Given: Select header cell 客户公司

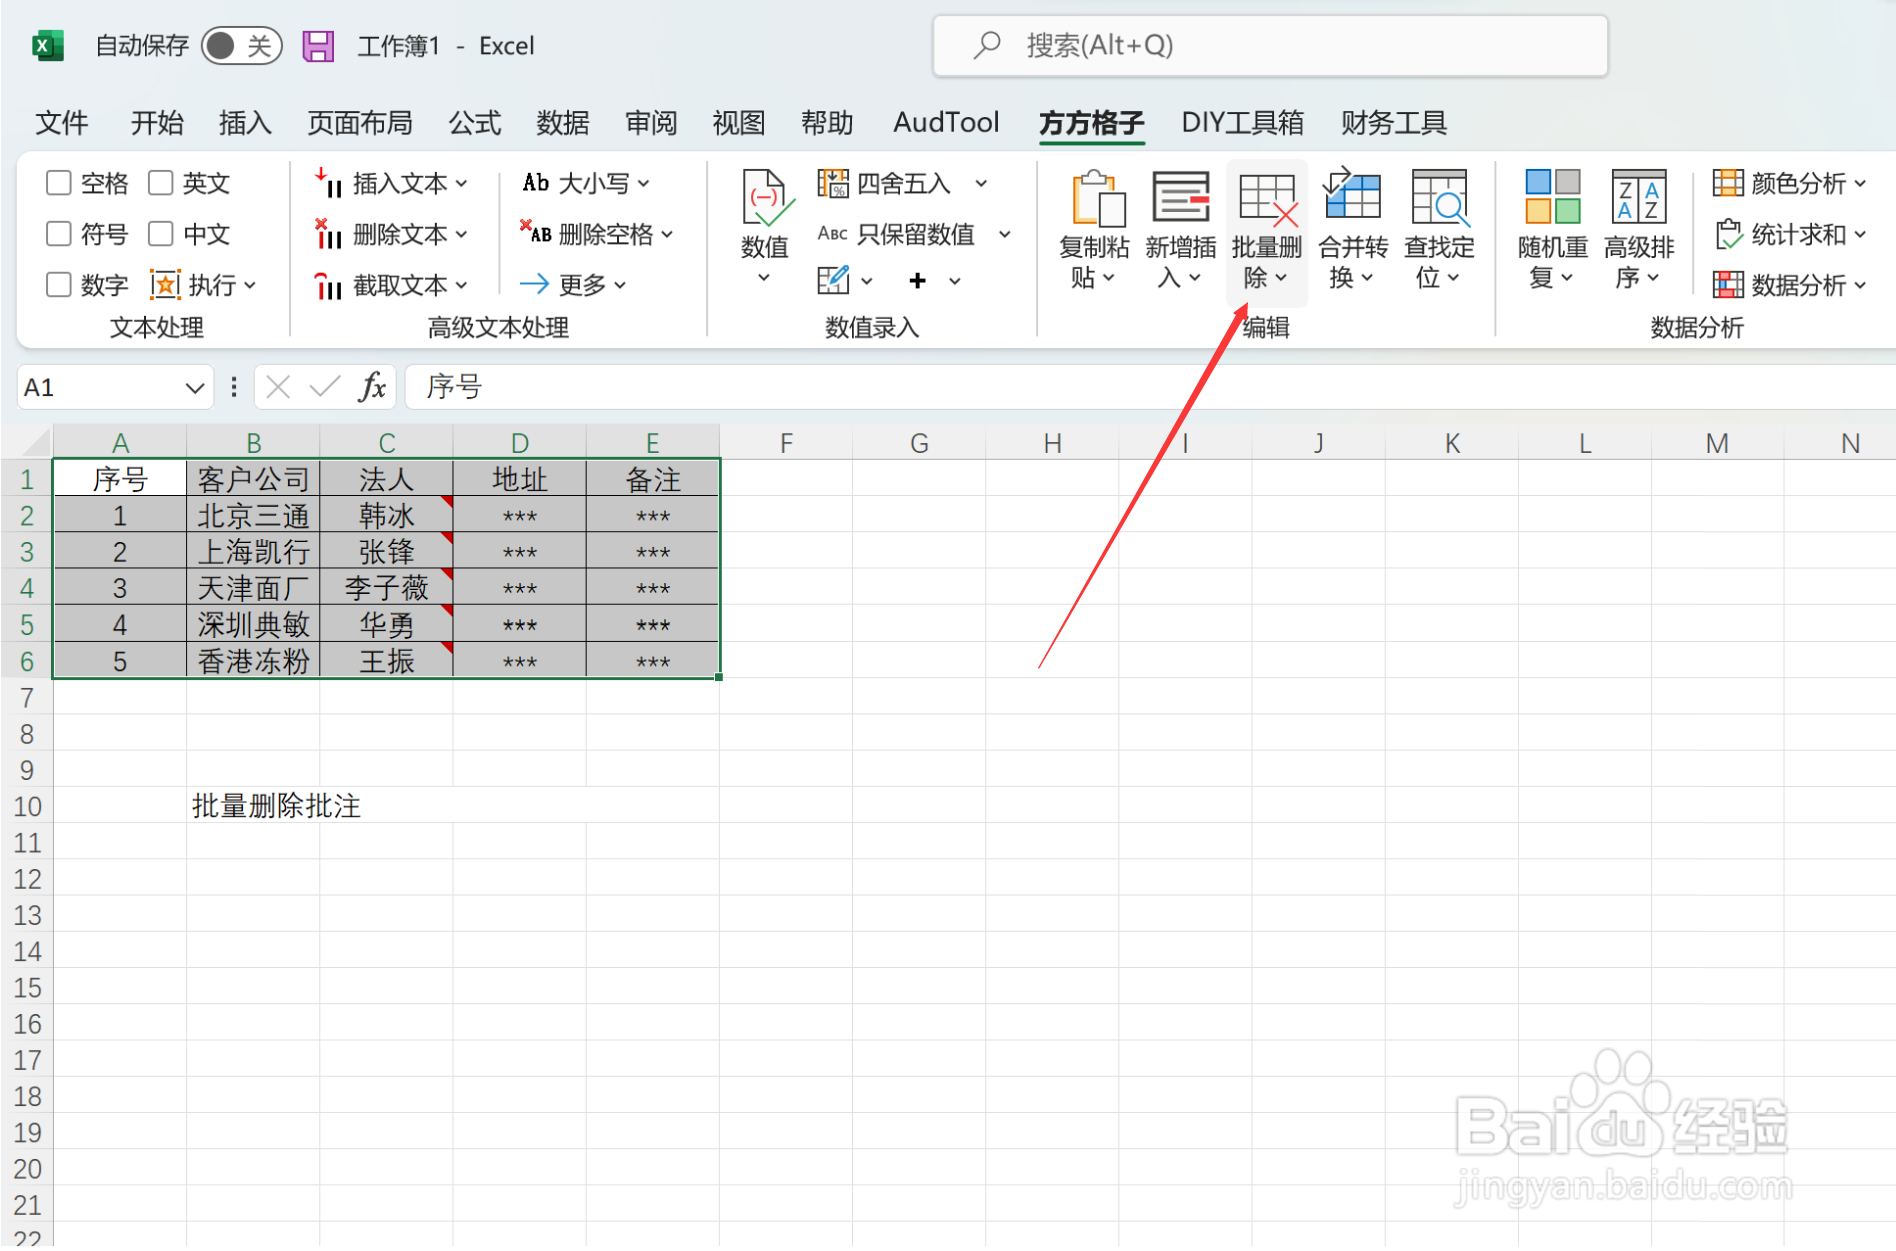Looking at the screenshot, I should pyautogui.click(x=253, y=479).
